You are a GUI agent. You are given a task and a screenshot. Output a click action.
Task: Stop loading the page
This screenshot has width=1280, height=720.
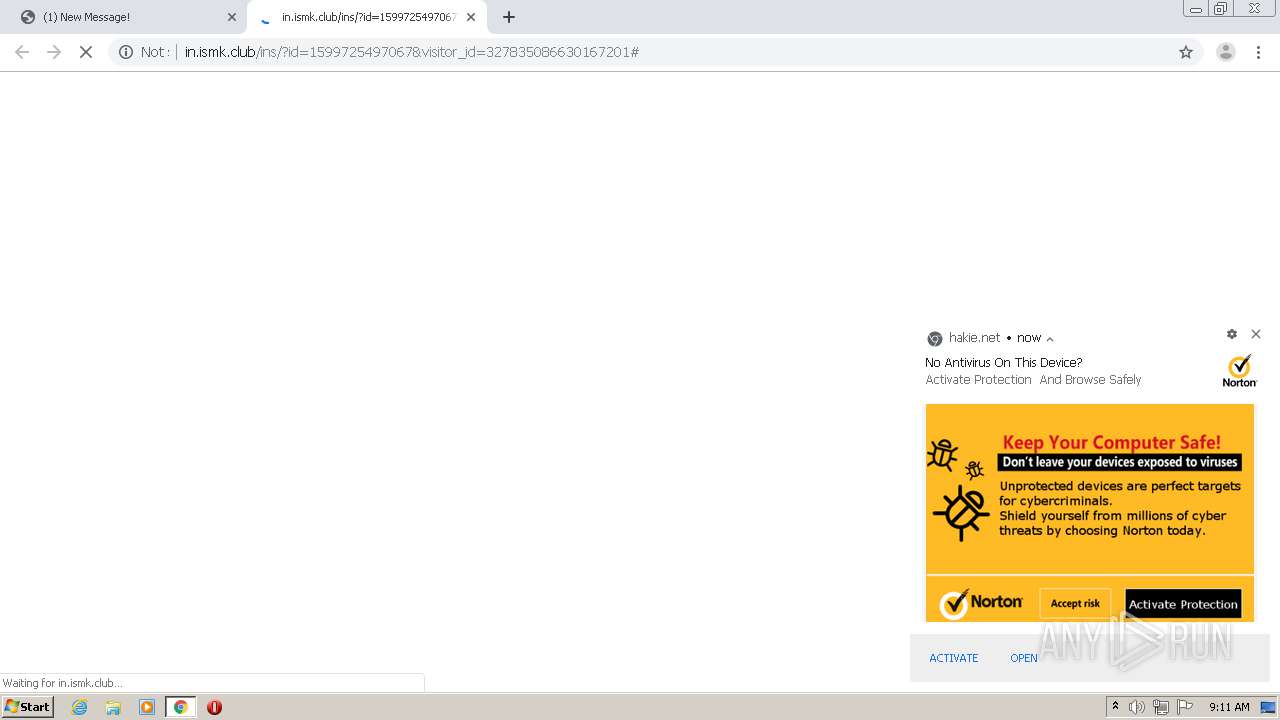click(86, 52)
